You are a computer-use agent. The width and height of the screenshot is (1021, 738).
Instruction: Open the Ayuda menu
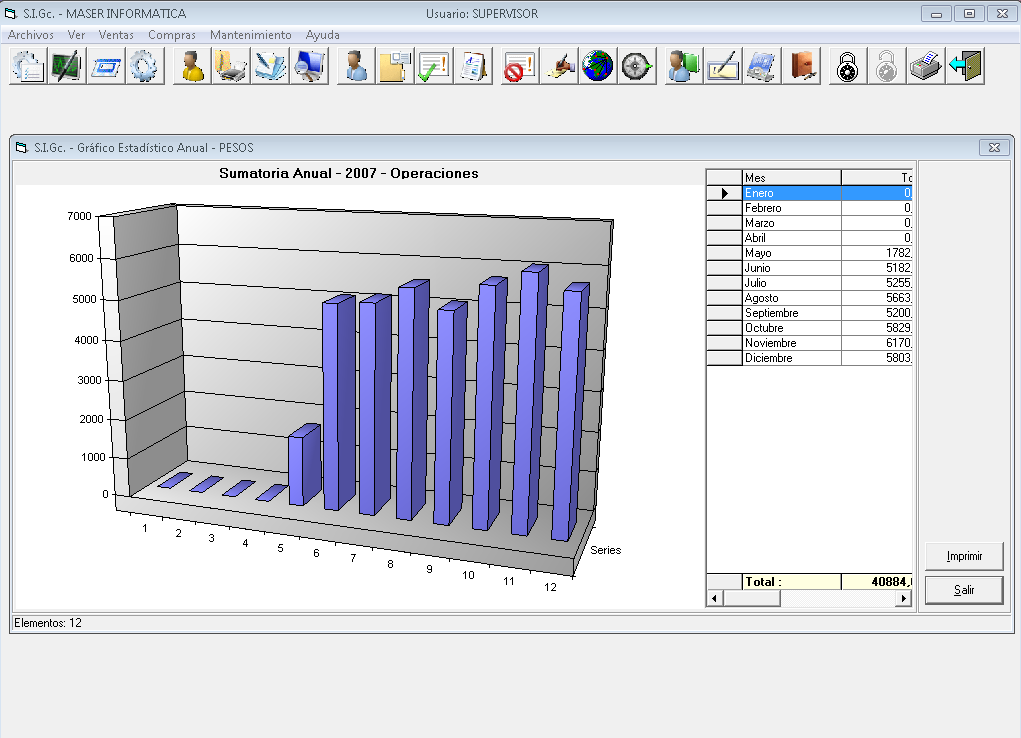[x=323, y=35]
